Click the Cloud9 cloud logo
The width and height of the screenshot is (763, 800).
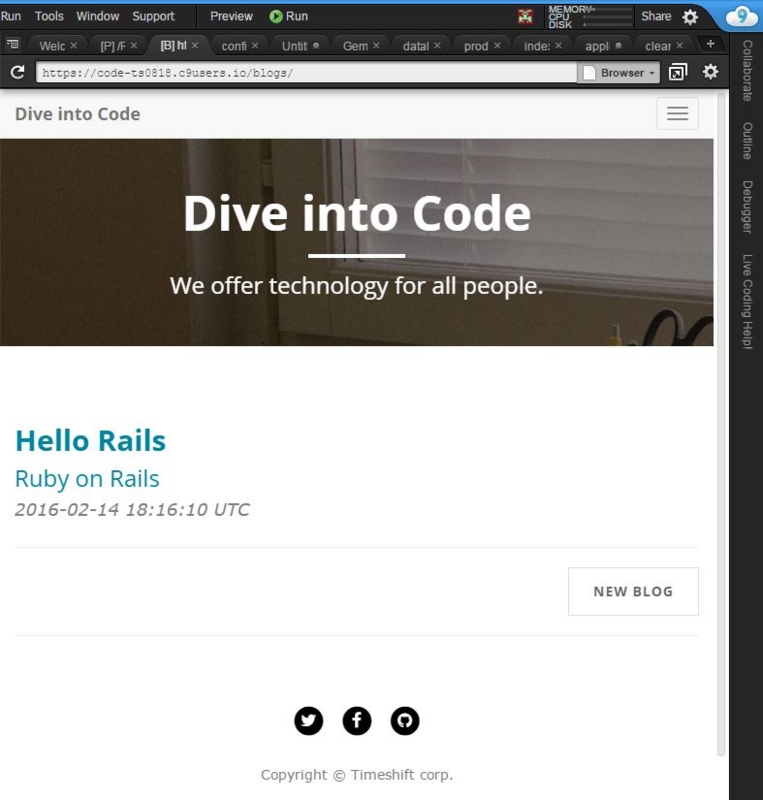(x=741, y=17)
